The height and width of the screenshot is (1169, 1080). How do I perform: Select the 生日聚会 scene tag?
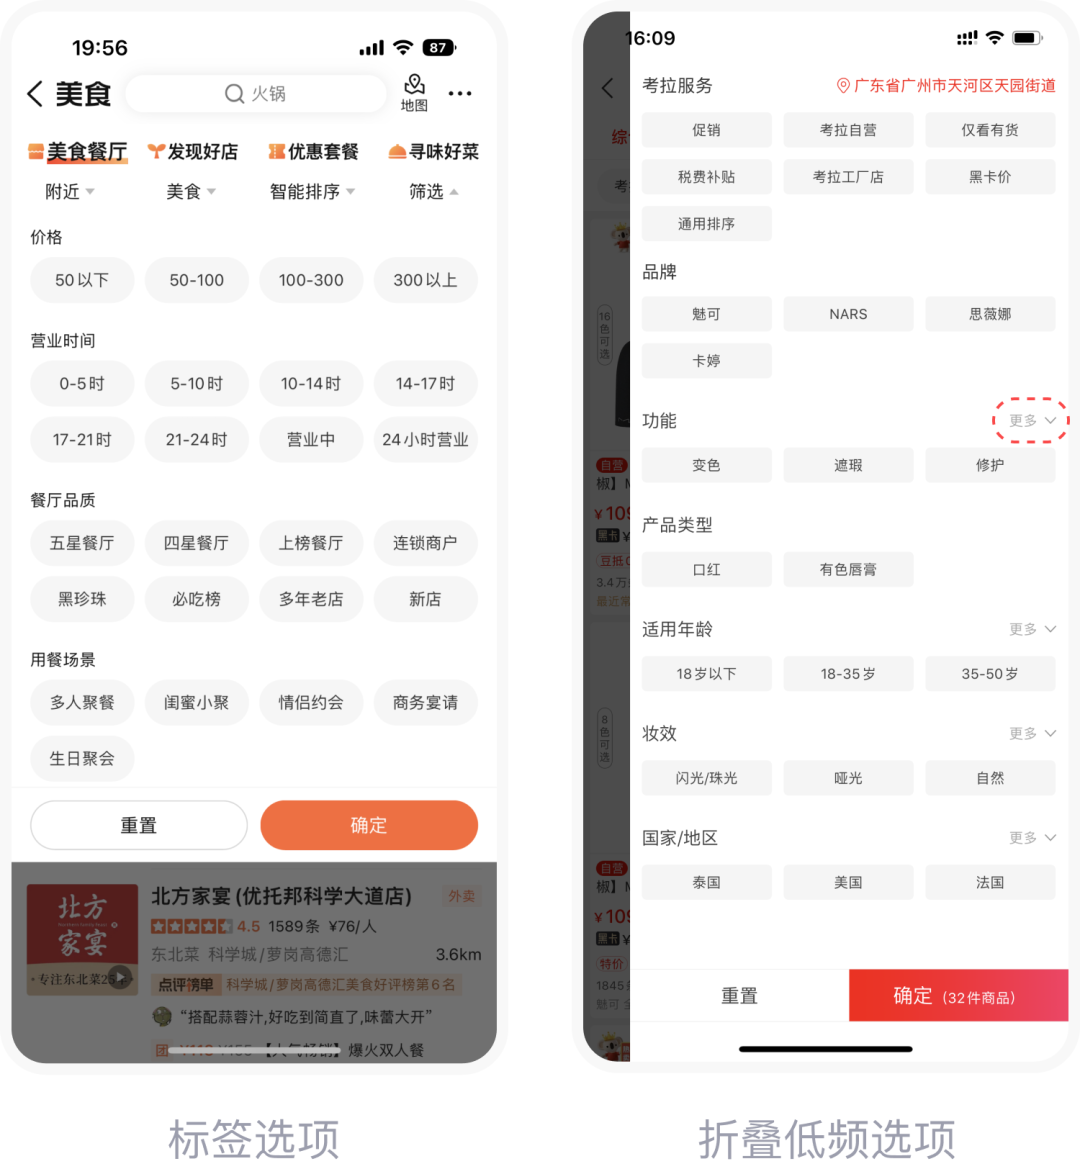click(x=82, y=758)
